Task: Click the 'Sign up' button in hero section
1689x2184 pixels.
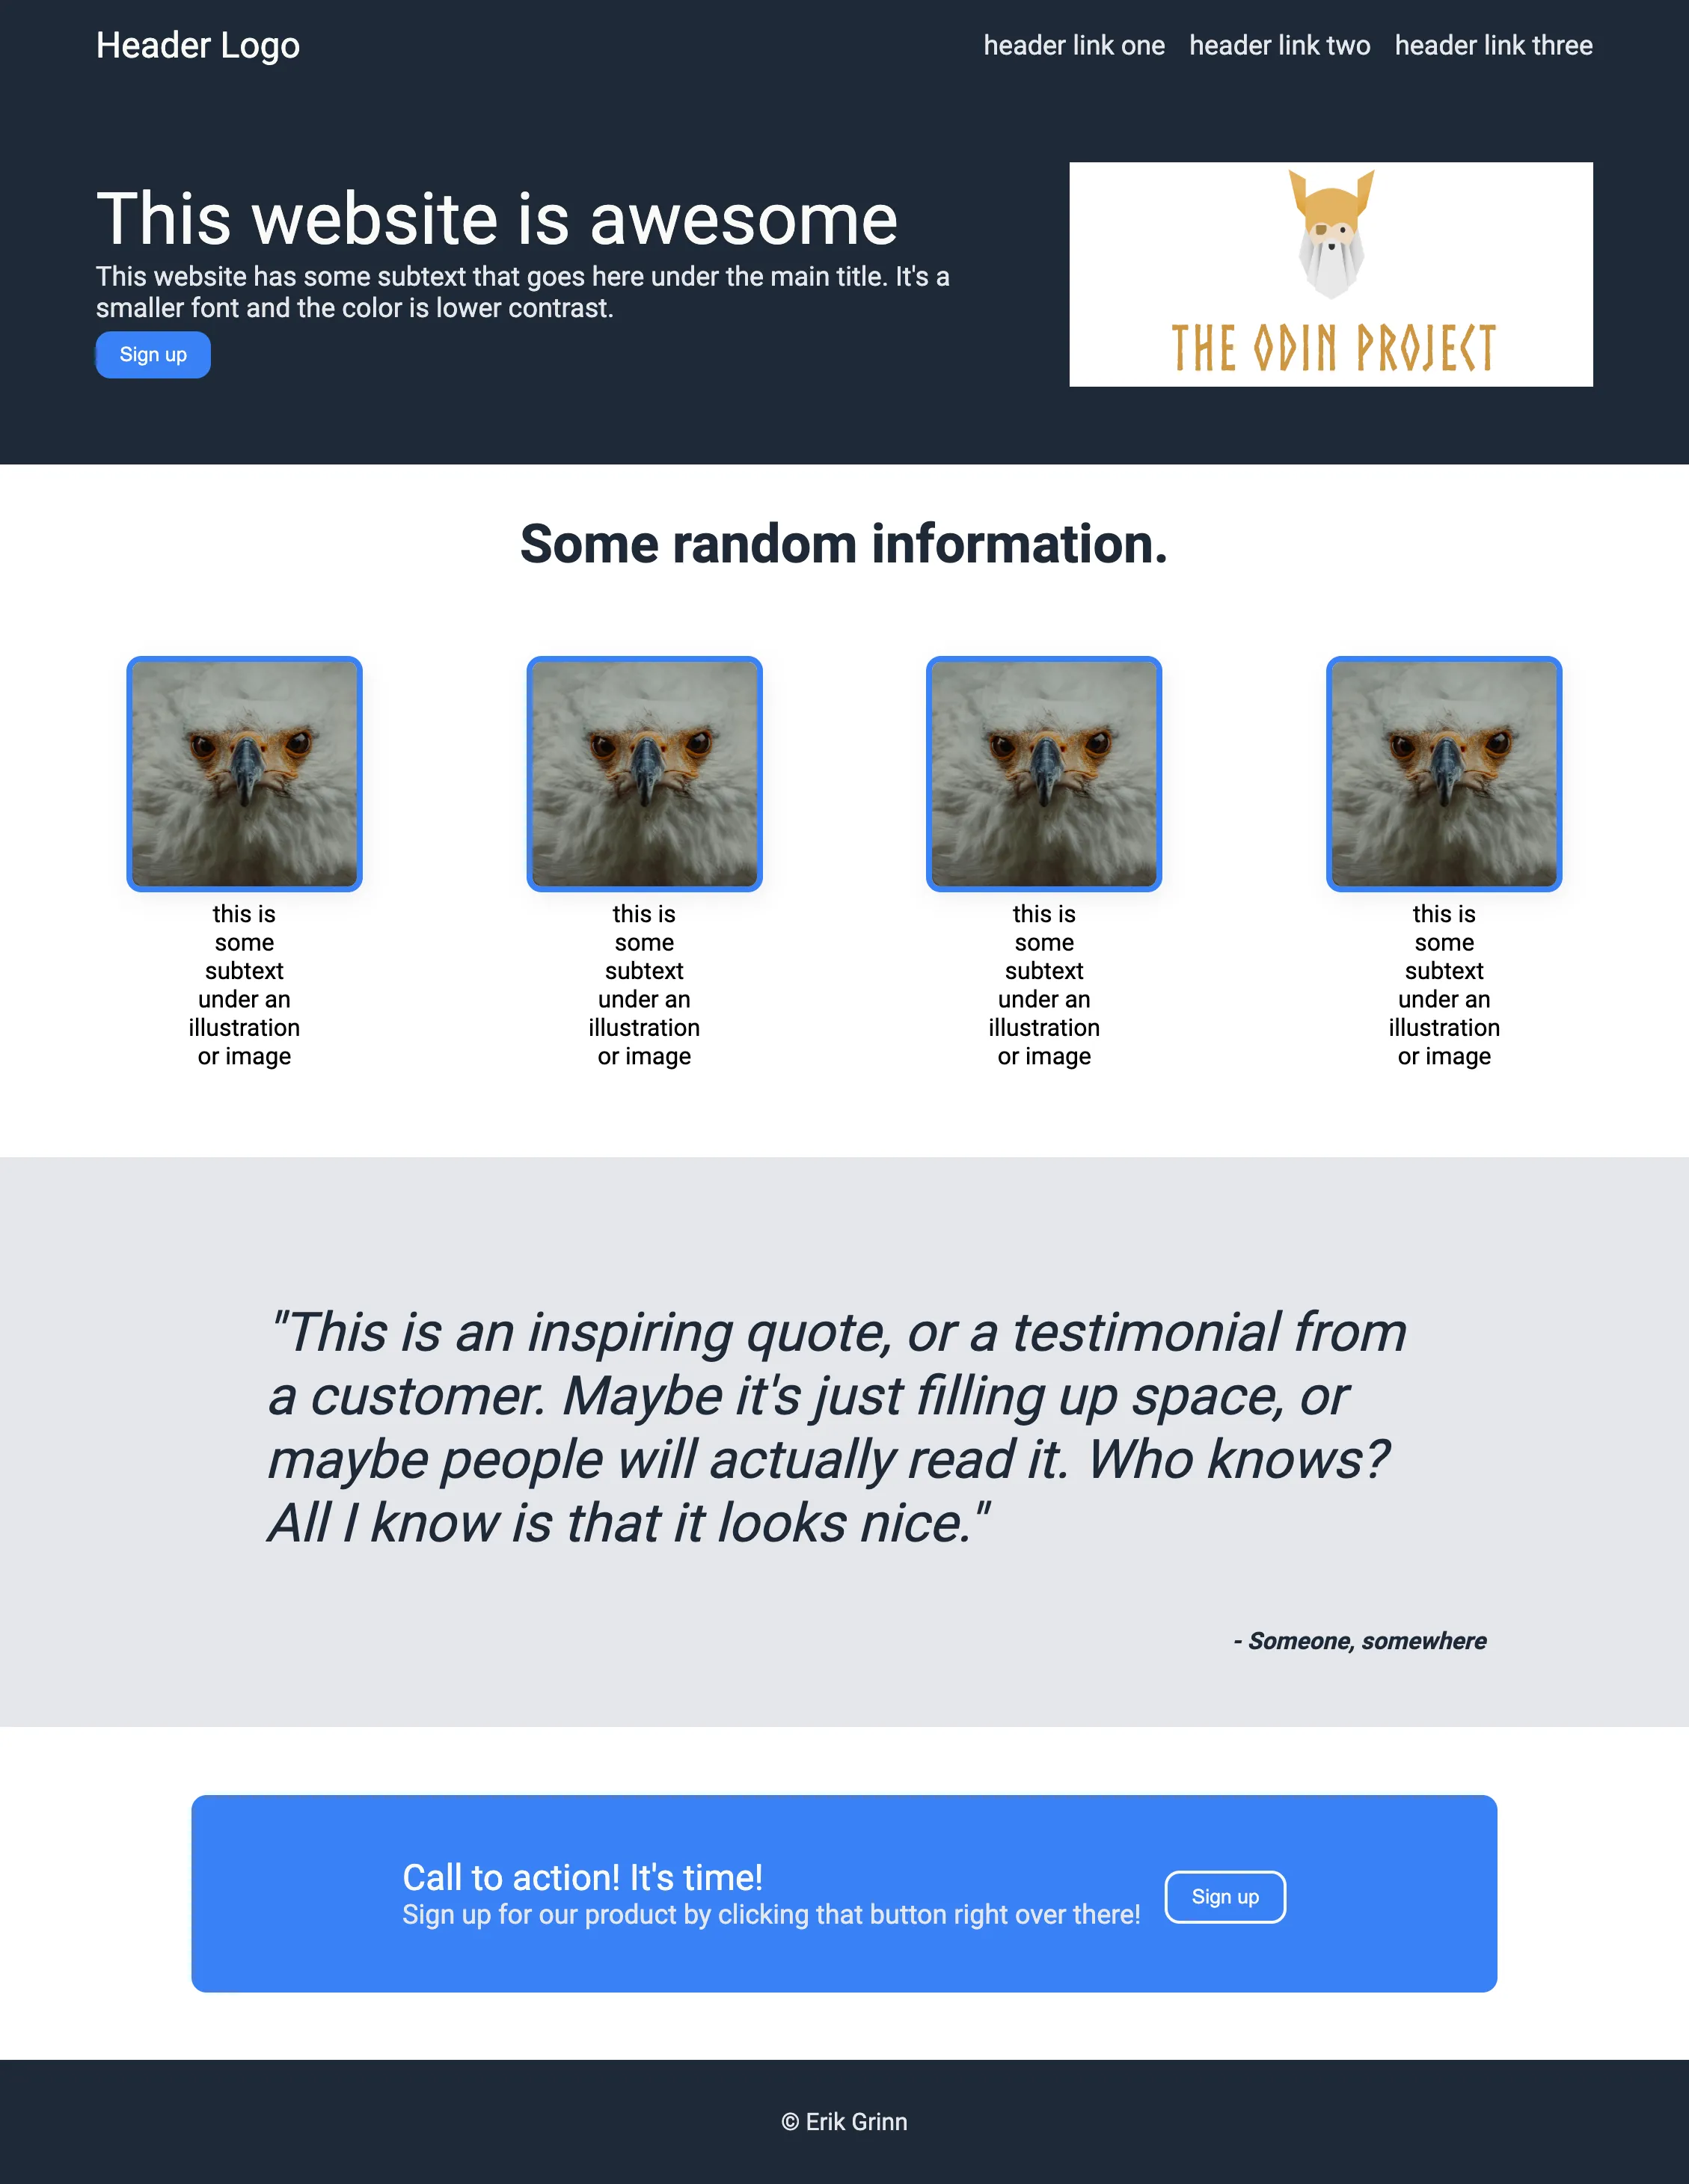Action: (x=153, y=355)
